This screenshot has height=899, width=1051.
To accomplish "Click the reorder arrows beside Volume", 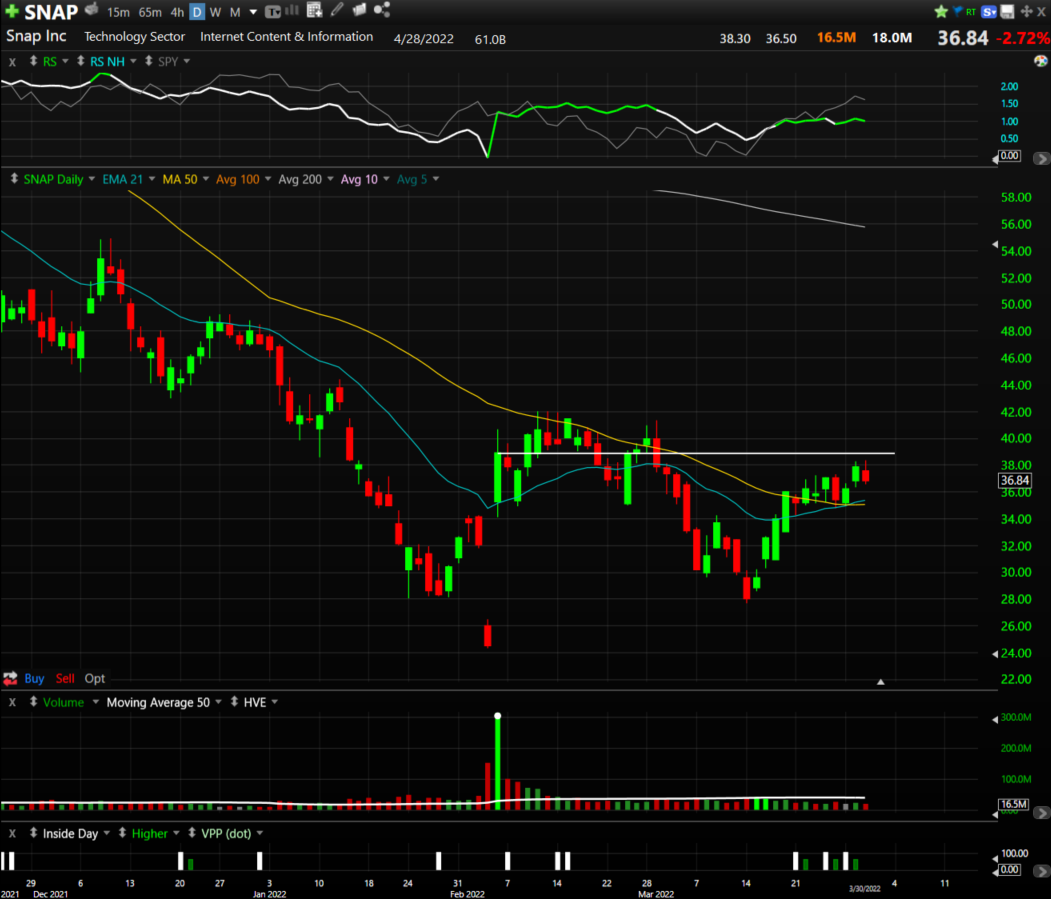I will [33, 702].
